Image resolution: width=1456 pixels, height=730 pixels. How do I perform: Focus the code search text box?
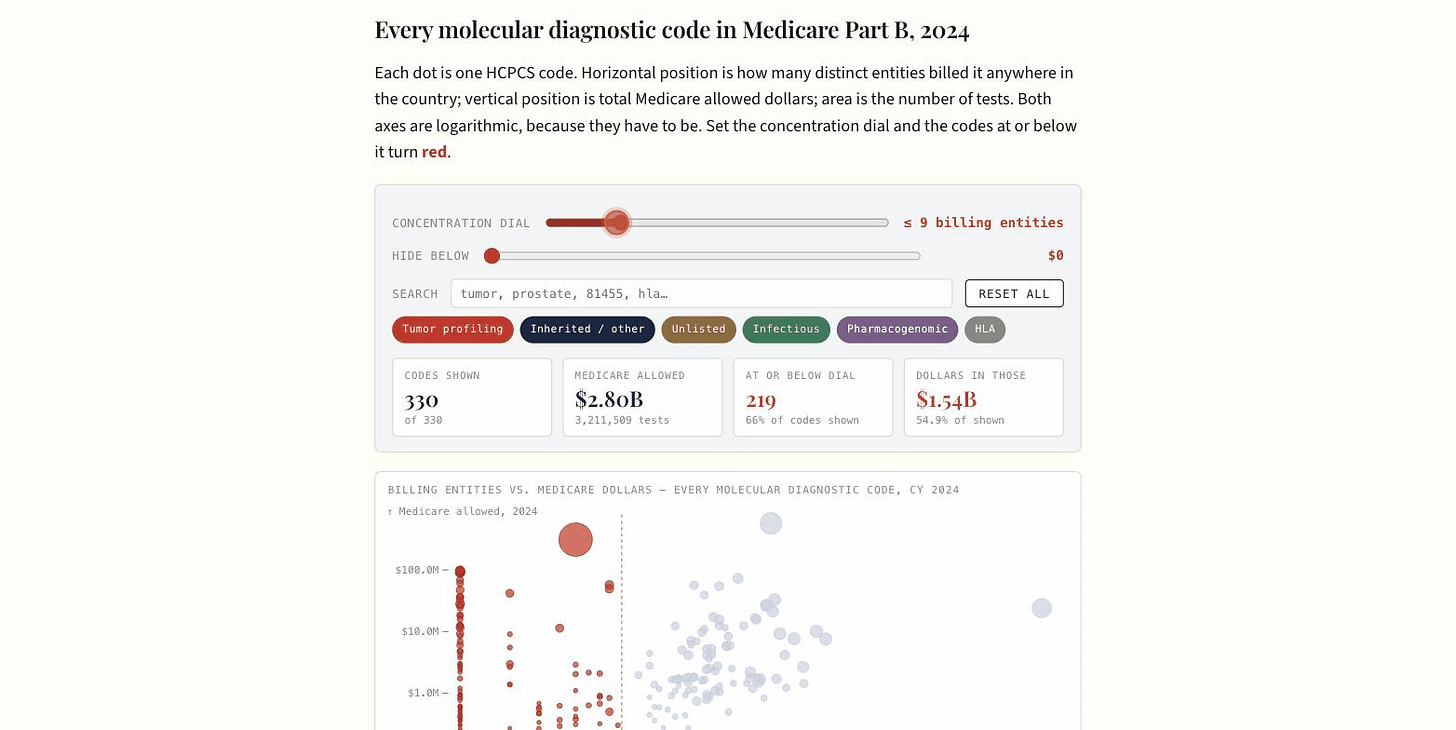pos(701,294)
